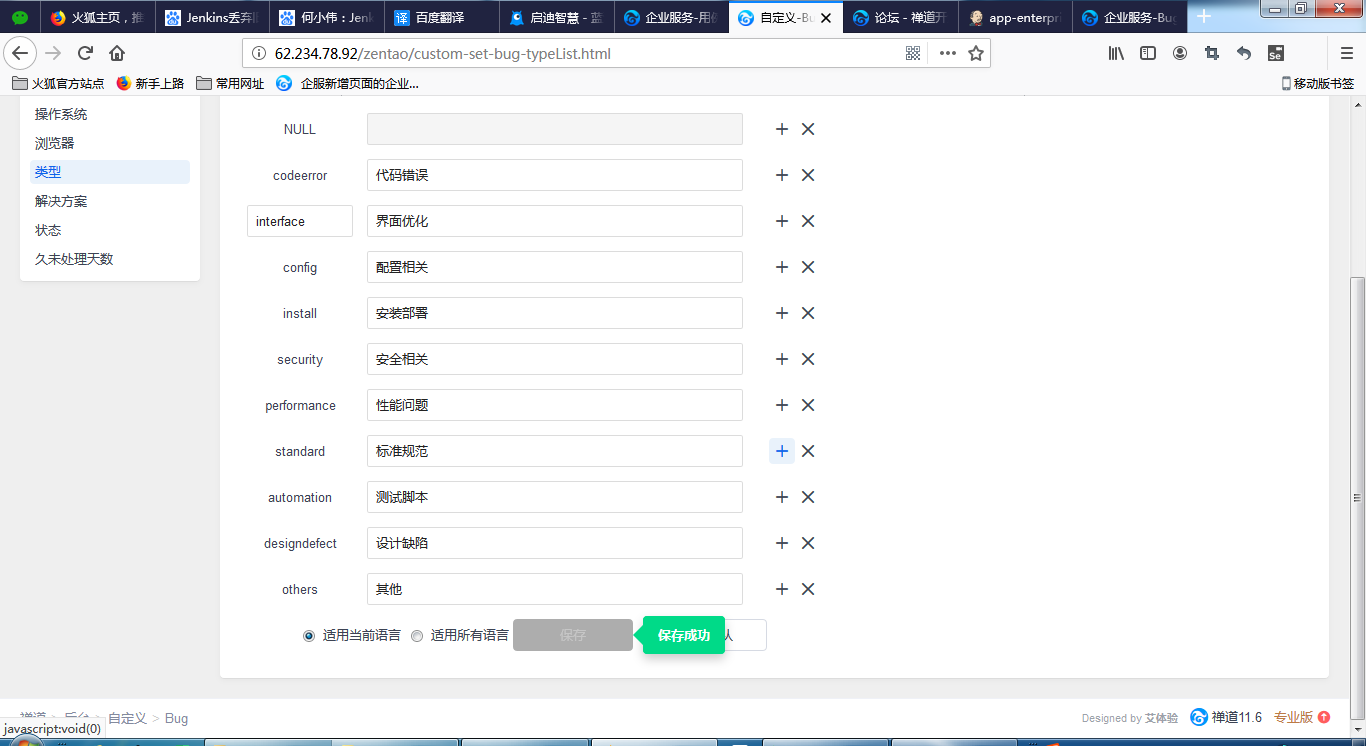Go back to the previous page
1366x746 pixels.
pos(20,53)
